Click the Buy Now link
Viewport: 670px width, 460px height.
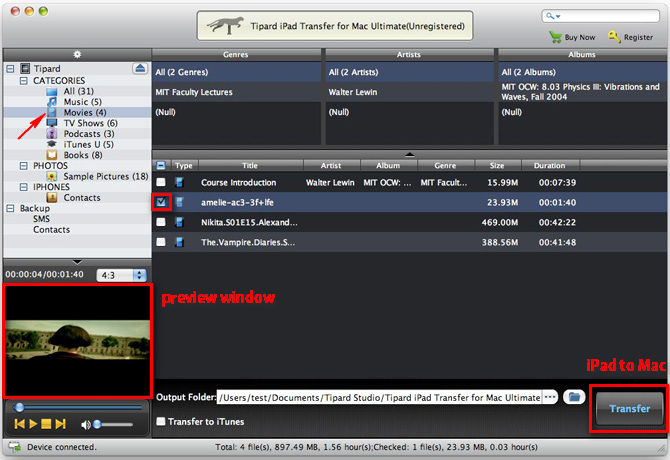[580, 37]
